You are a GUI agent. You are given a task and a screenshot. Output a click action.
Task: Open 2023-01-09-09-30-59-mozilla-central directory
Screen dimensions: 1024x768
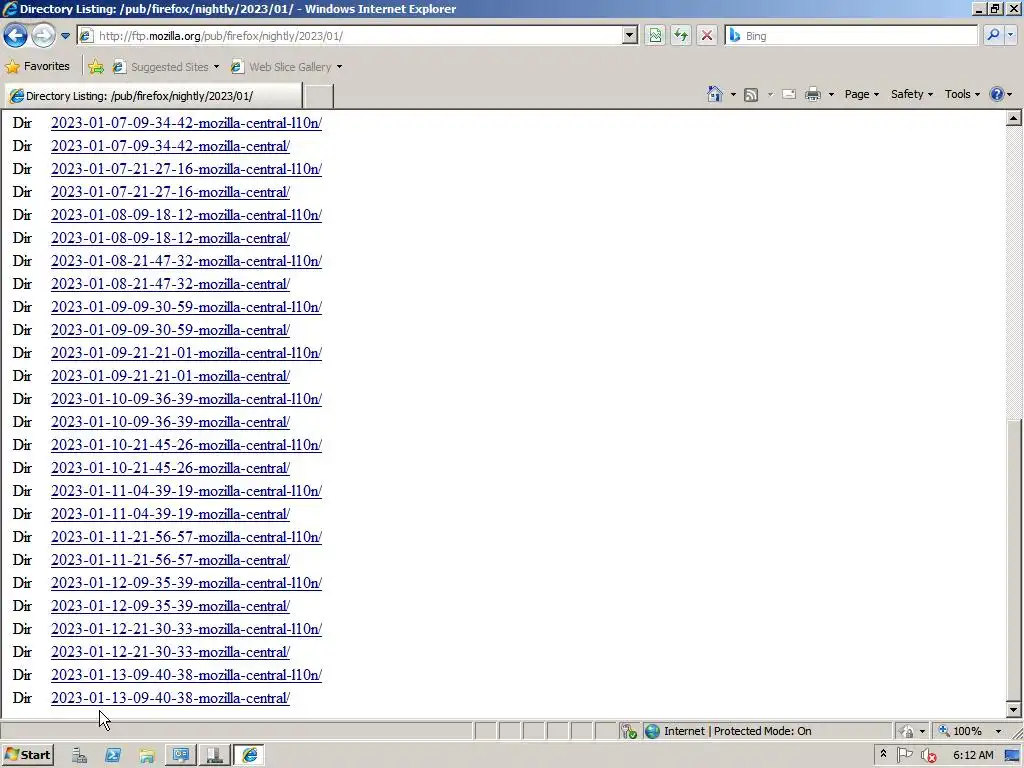point(170,330)
